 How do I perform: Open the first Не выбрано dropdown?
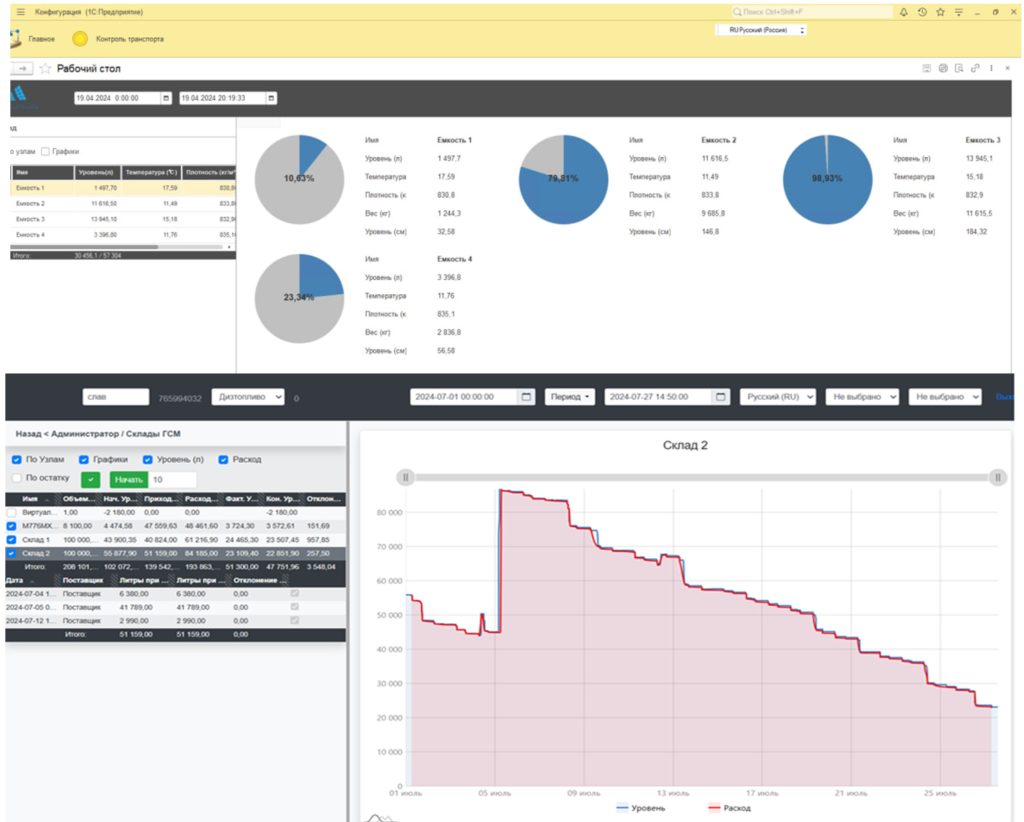coord(862,397)
